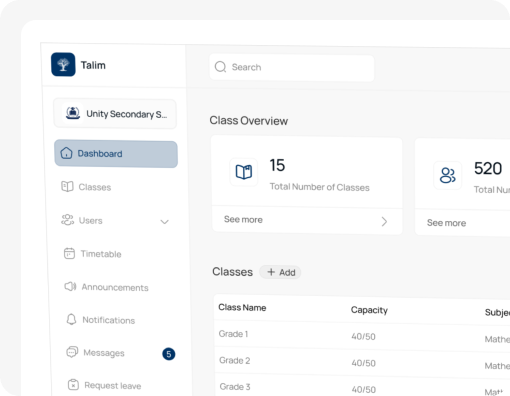The image size is (510, 396).
Task: Click the people icon on the 520 card
Action: (x=448, y=175)
